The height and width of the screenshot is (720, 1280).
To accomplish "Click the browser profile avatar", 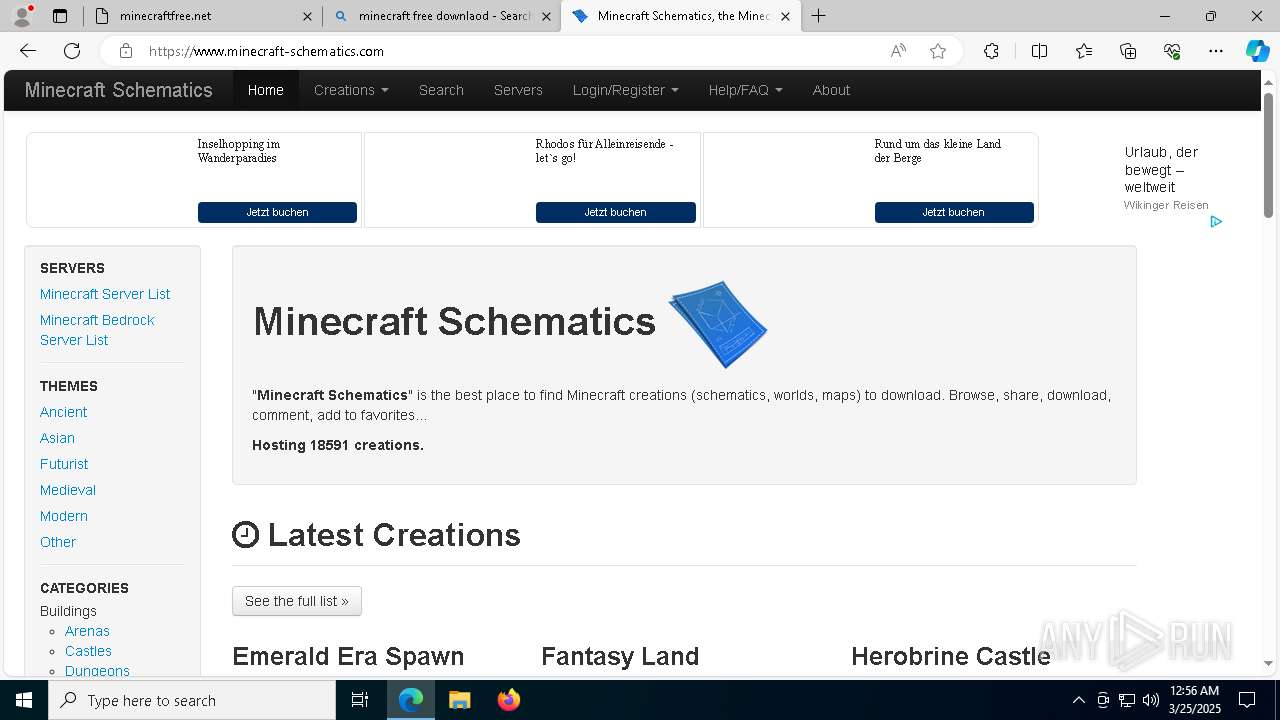I will coord(22,16).
